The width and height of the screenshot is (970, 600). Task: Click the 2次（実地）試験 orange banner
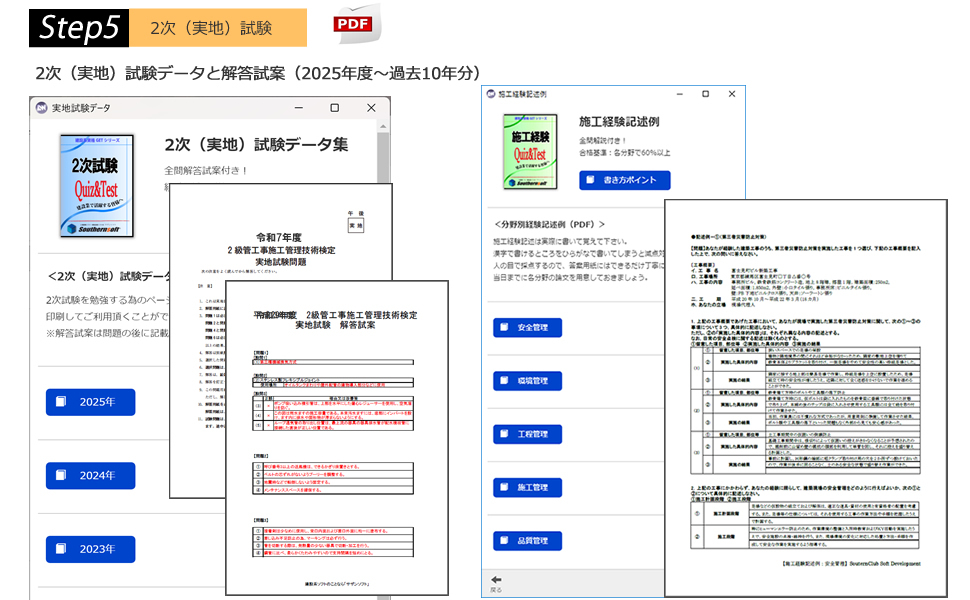[218, 28]
